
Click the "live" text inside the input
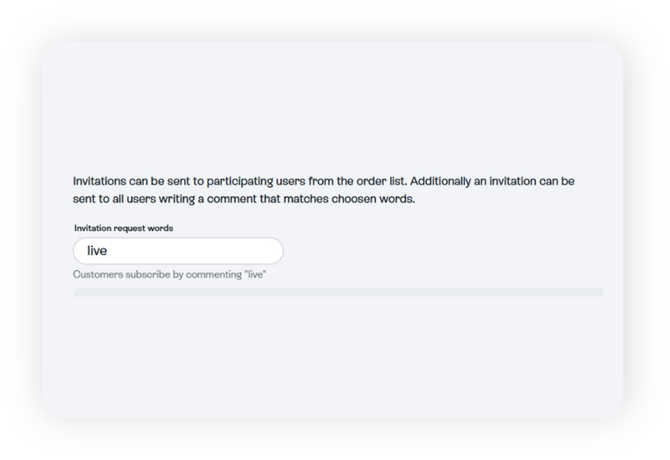pyautogui.click(x=97, y=251)
